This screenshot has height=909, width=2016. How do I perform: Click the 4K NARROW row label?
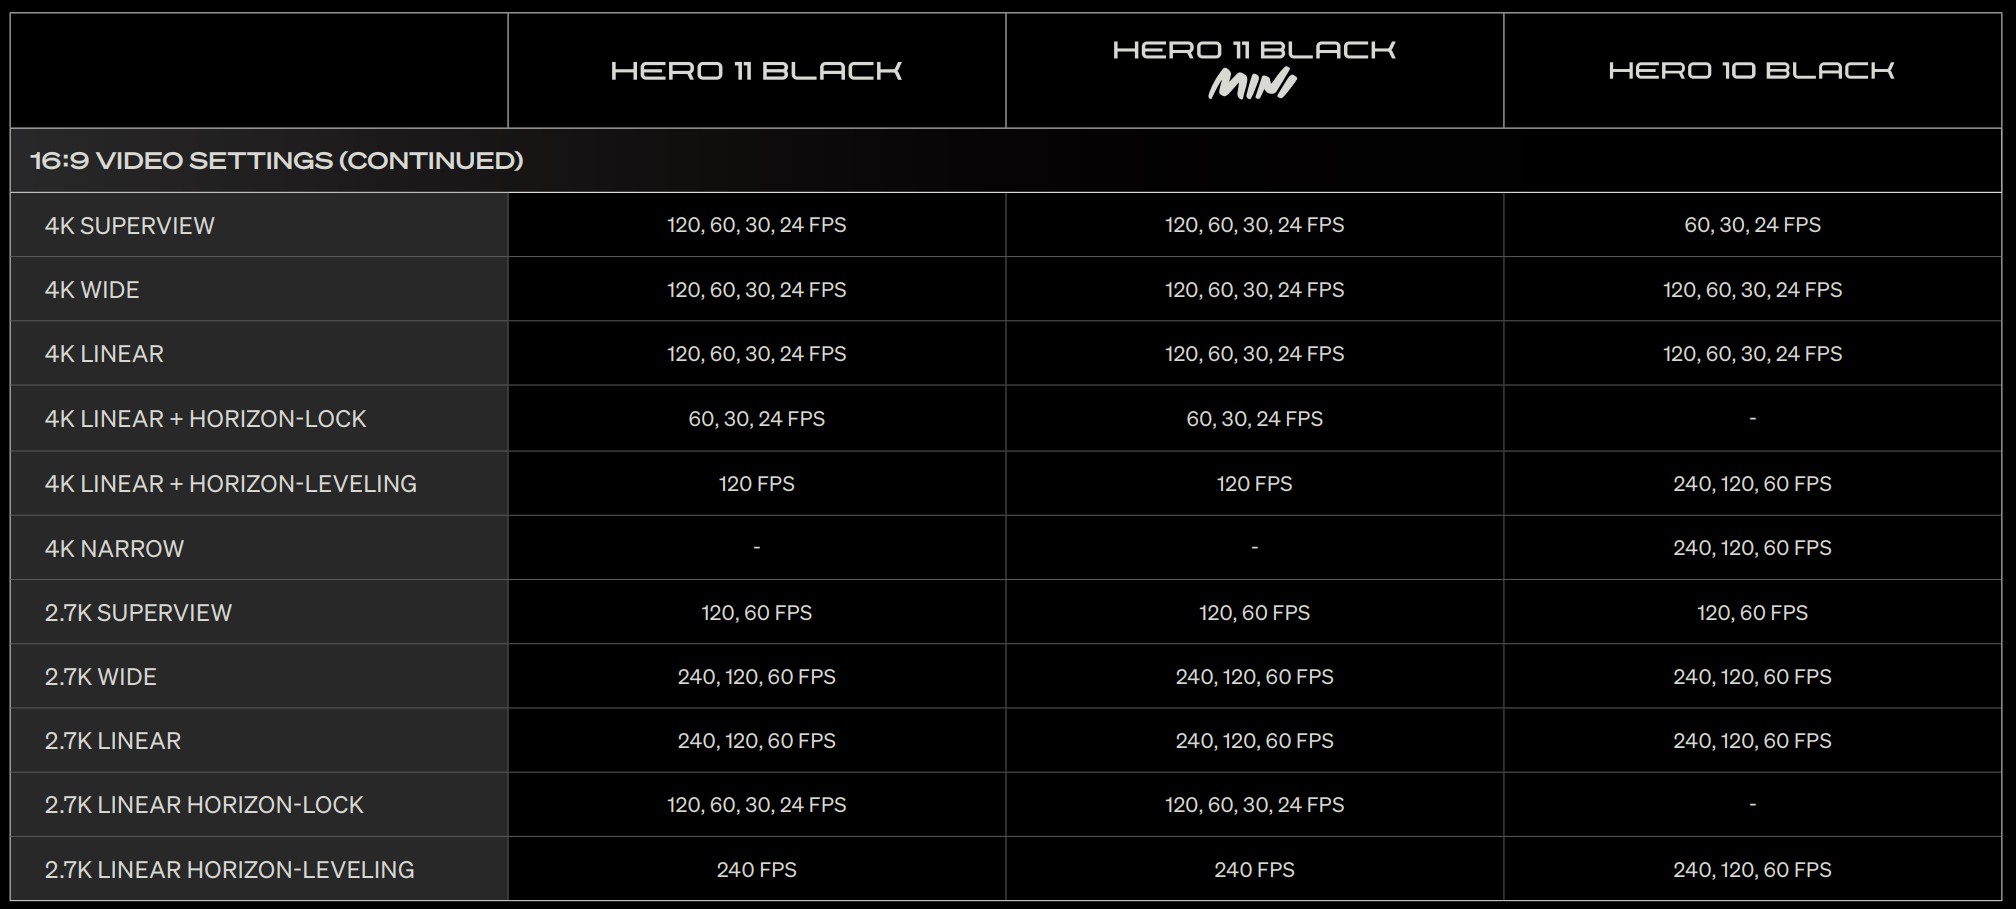114,549
